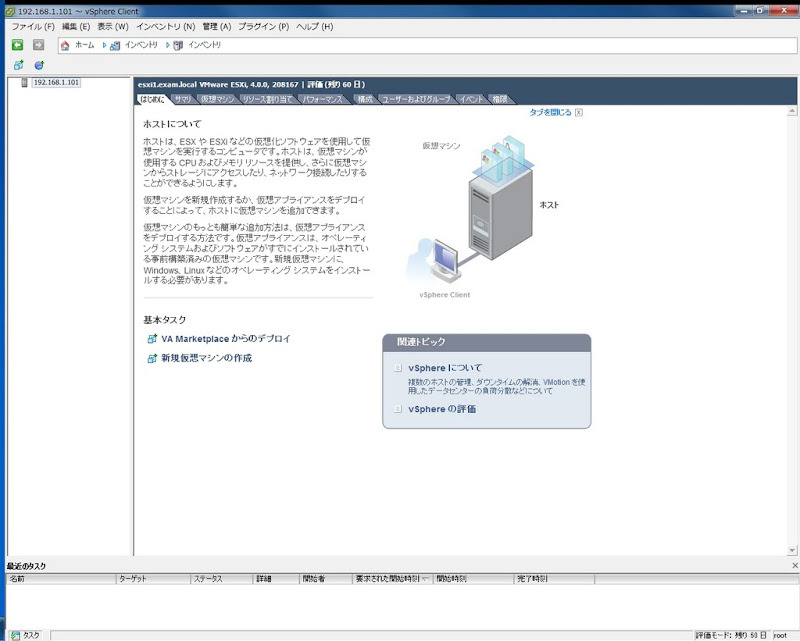Switch to the 構成 tab
Image resolution: width=800 pixels, height=641 pixels.
click(365, 99)
